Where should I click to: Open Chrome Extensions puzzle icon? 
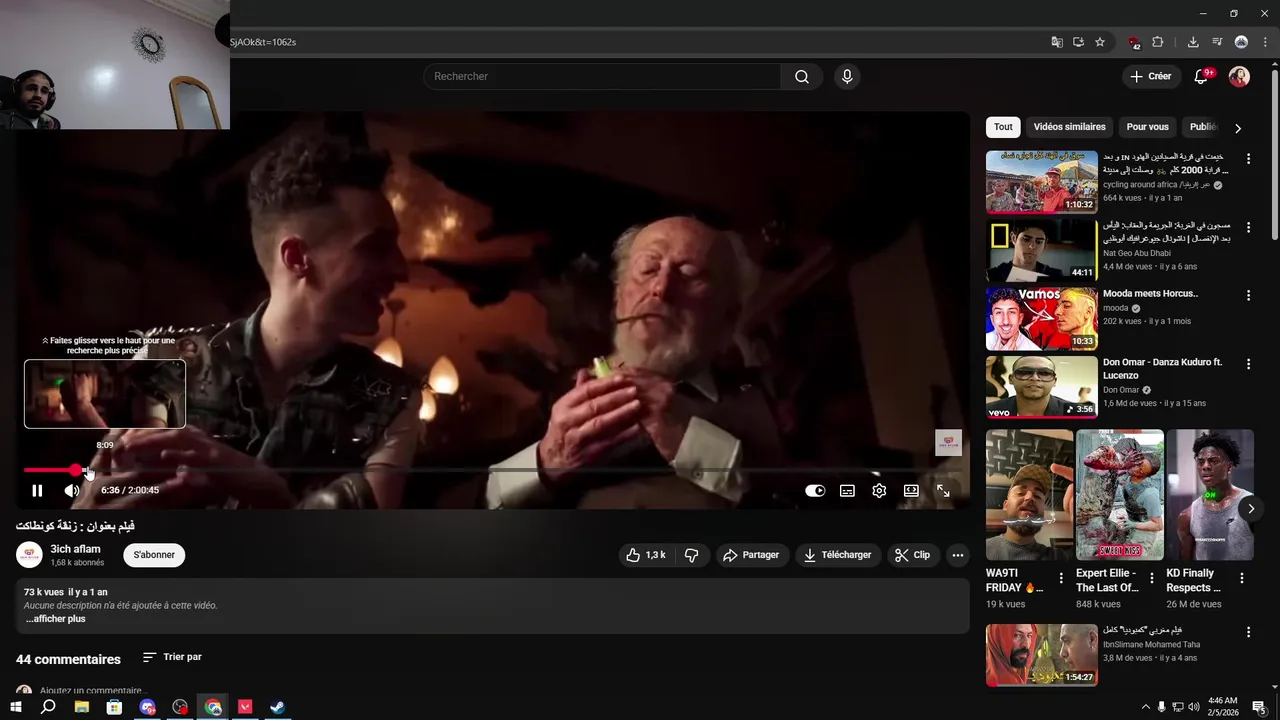pos(1158,42)
